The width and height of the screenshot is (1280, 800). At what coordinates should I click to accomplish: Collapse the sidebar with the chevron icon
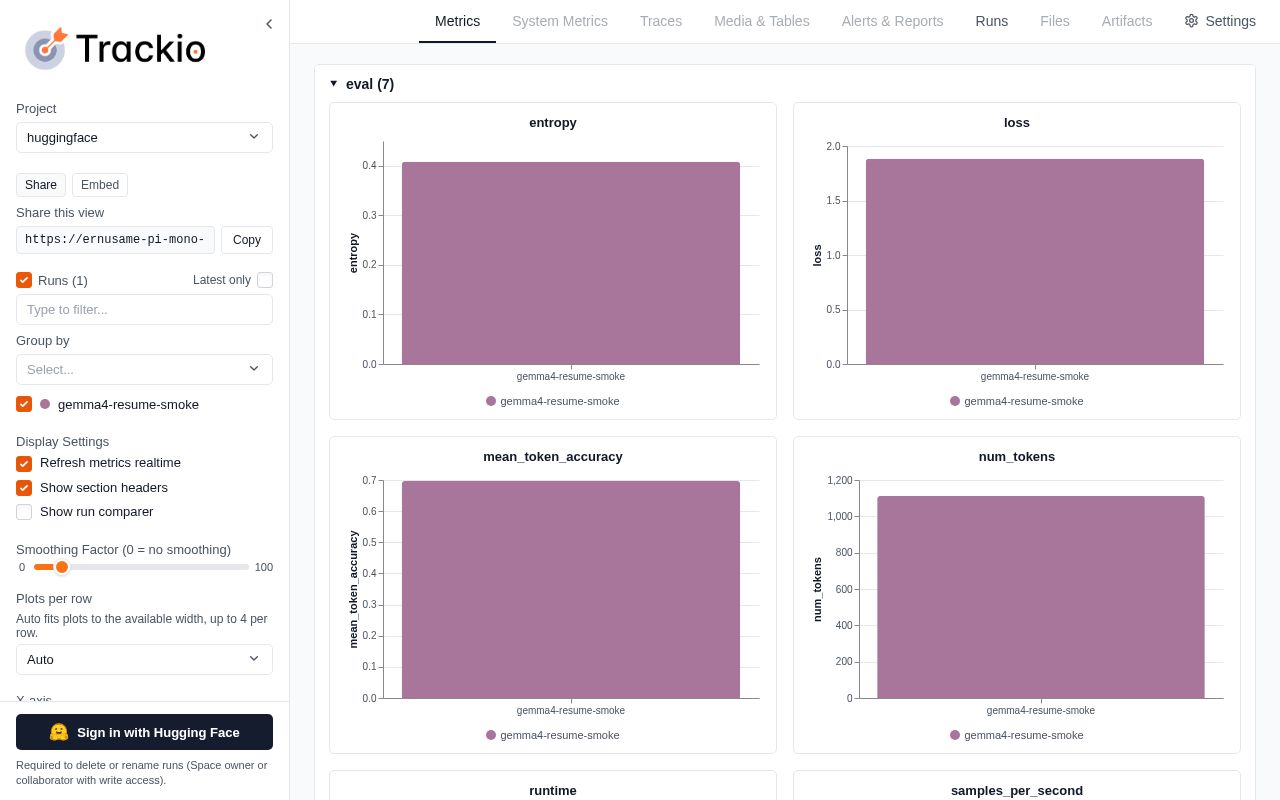tap(269, 24)
